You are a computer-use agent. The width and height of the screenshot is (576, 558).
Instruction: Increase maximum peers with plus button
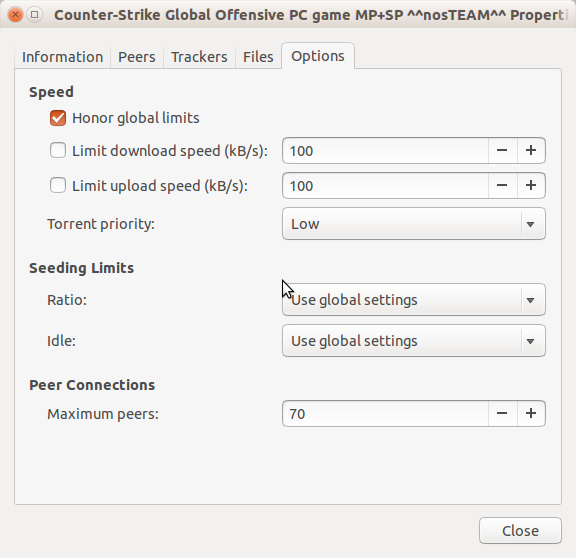tap(531, 414)
